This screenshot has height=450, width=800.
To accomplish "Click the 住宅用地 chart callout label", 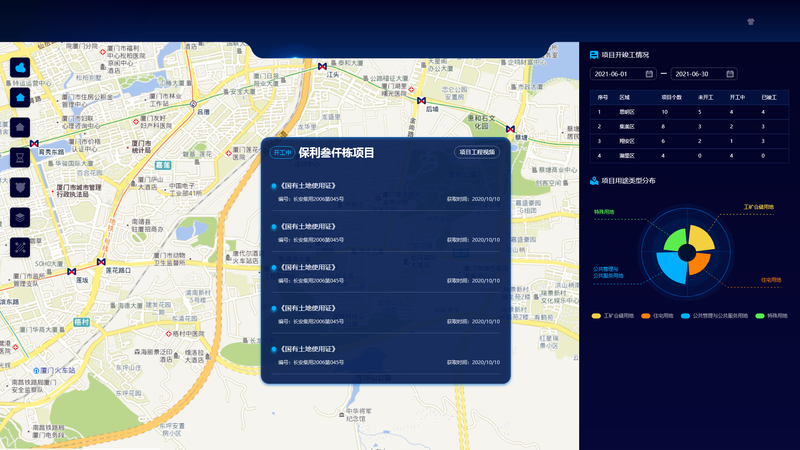I will pos(771,280).
